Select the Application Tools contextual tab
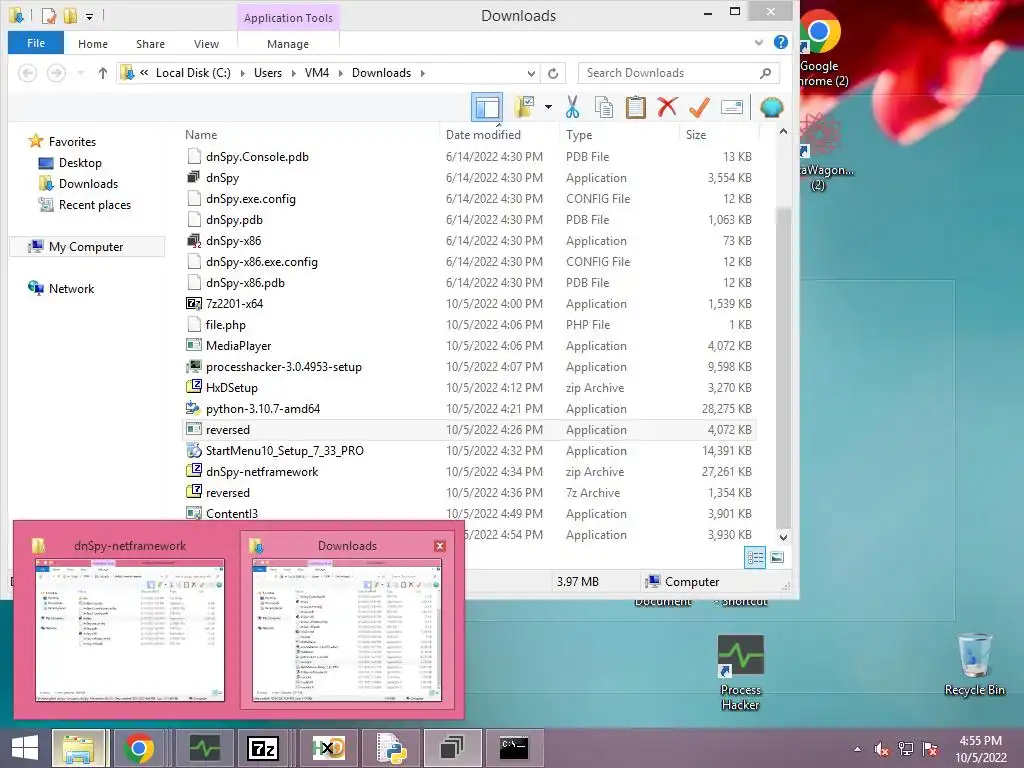This screenshot has height=768, width=1024. pos(288,18)
